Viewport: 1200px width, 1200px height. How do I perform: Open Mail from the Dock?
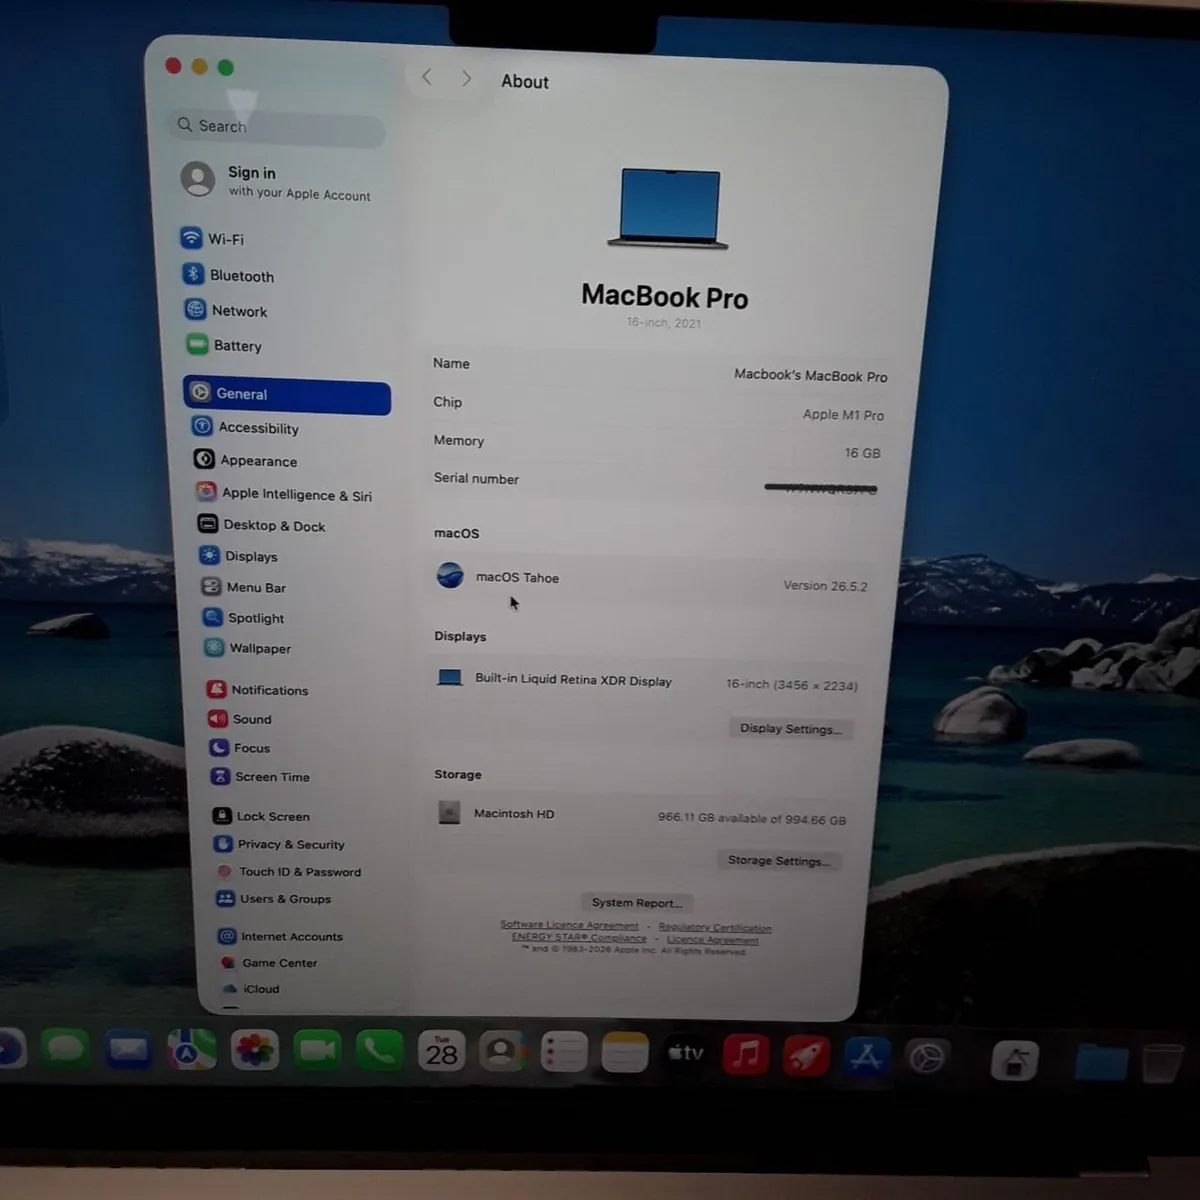pyautogui.click(x=128, y=1049)
